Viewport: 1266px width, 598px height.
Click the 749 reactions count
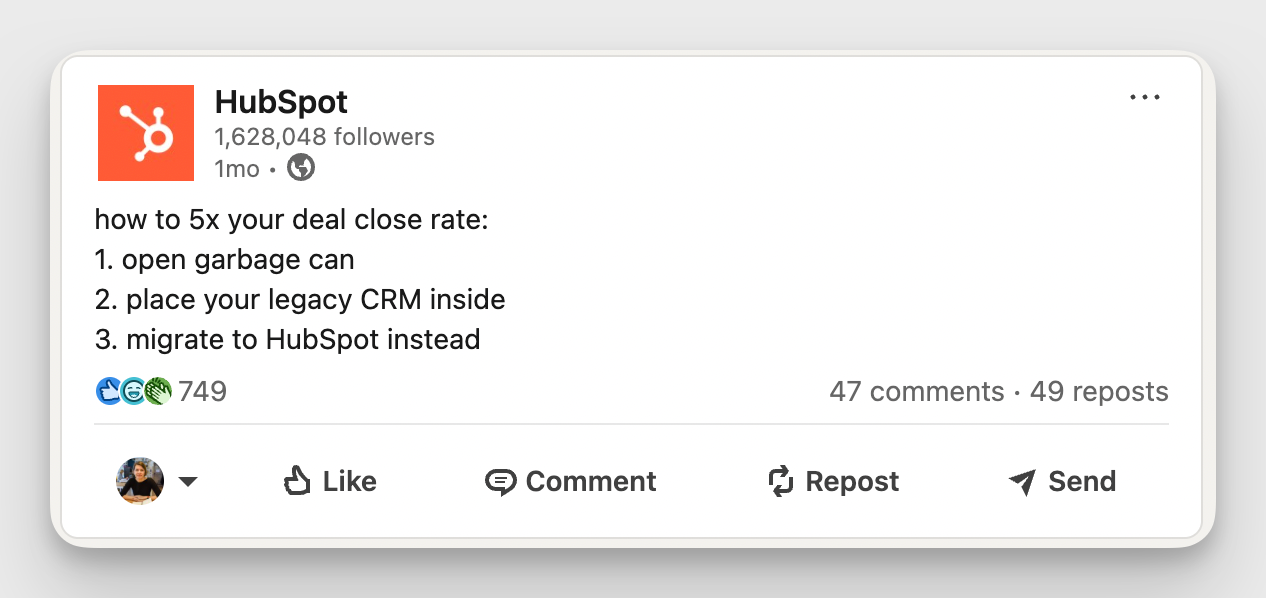coord(205,391)
